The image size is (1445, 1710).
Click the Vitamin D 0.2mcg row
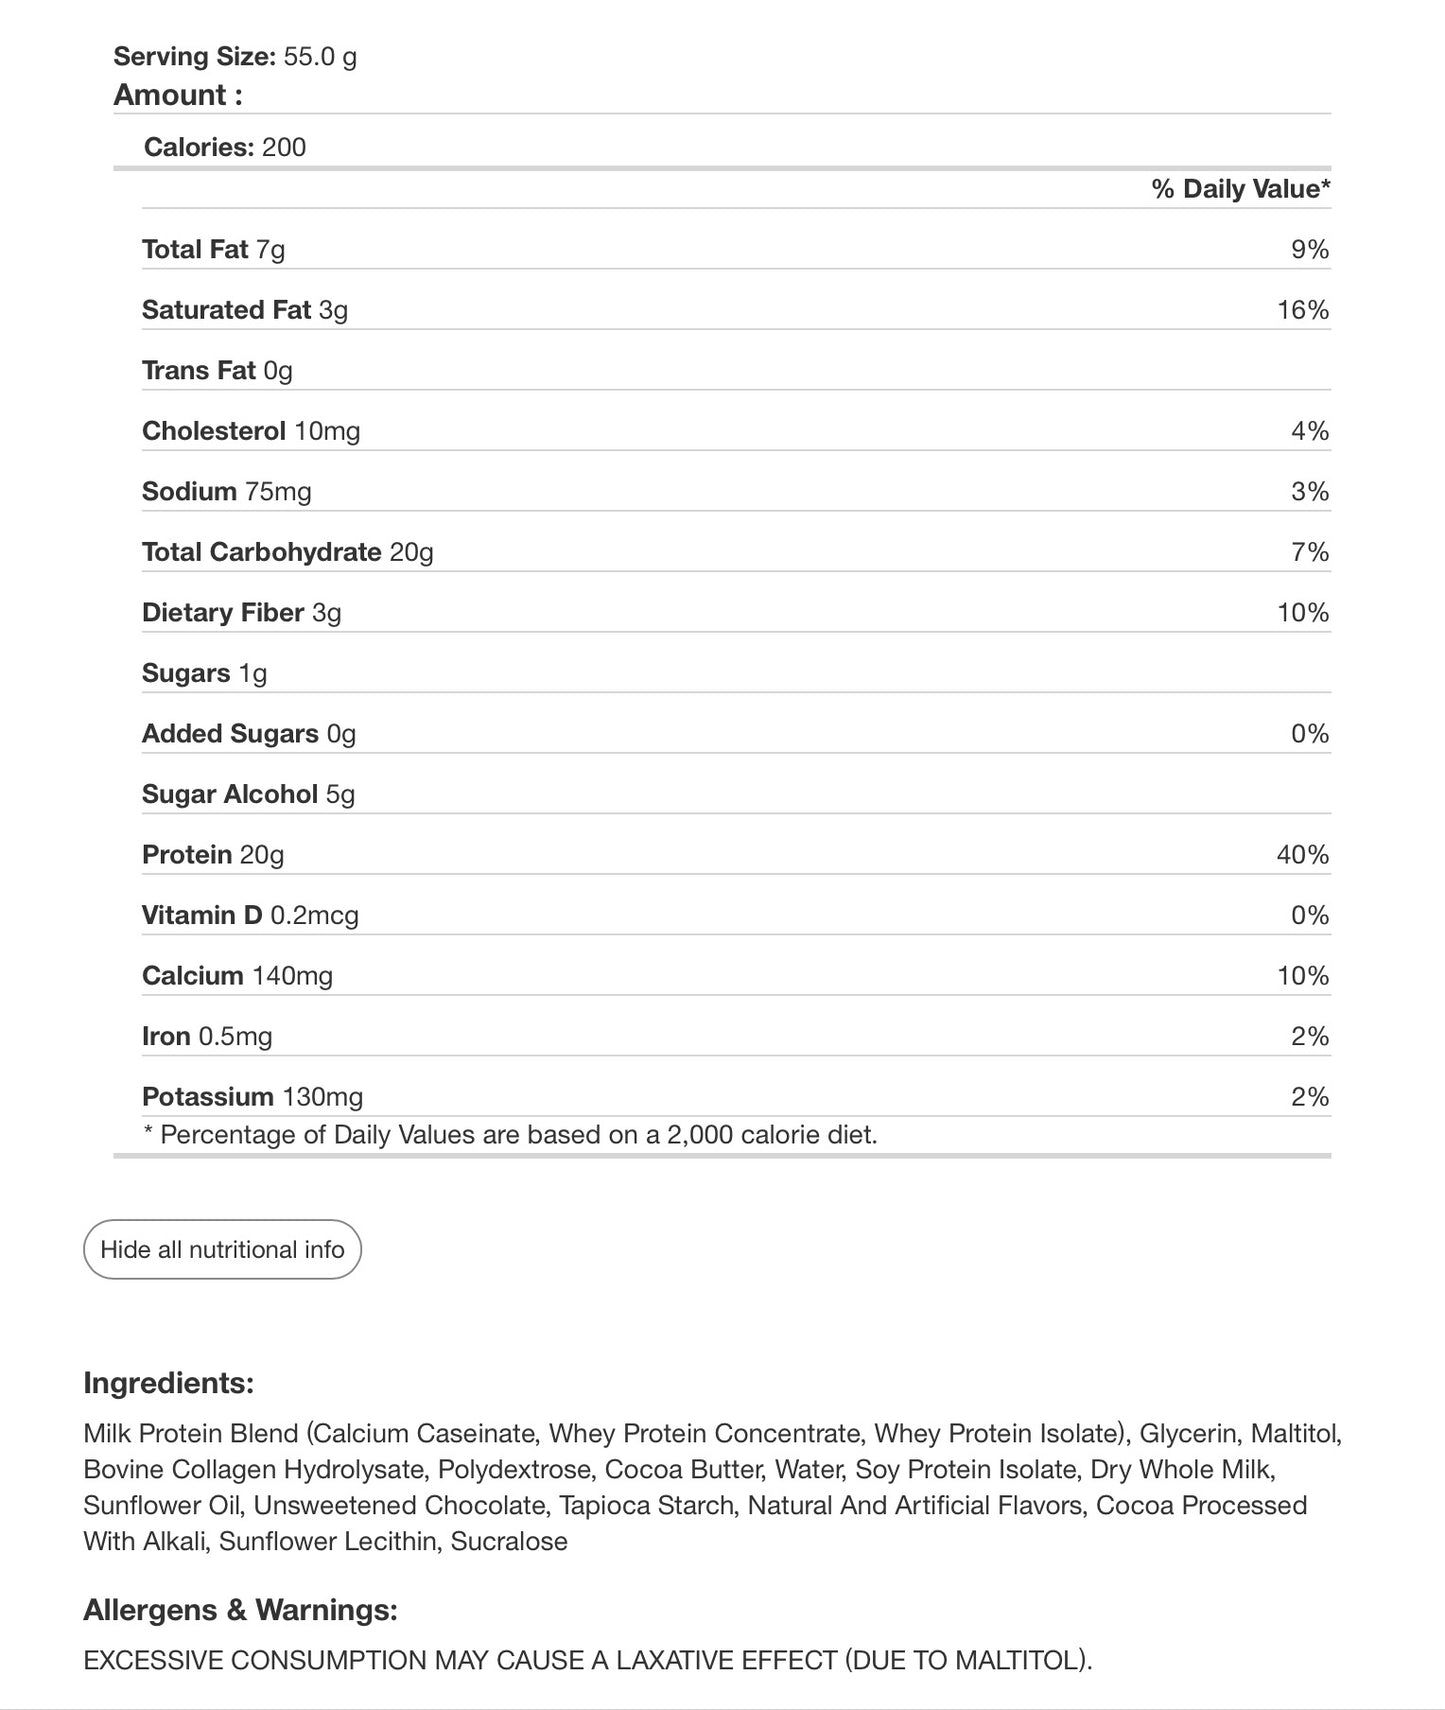[736, 915]
